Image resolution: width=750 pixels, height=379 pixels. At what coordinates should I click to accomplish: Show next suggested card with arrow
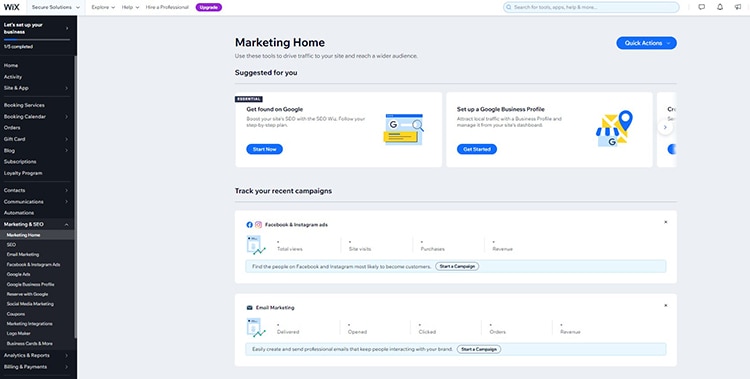tap(665, 127)
